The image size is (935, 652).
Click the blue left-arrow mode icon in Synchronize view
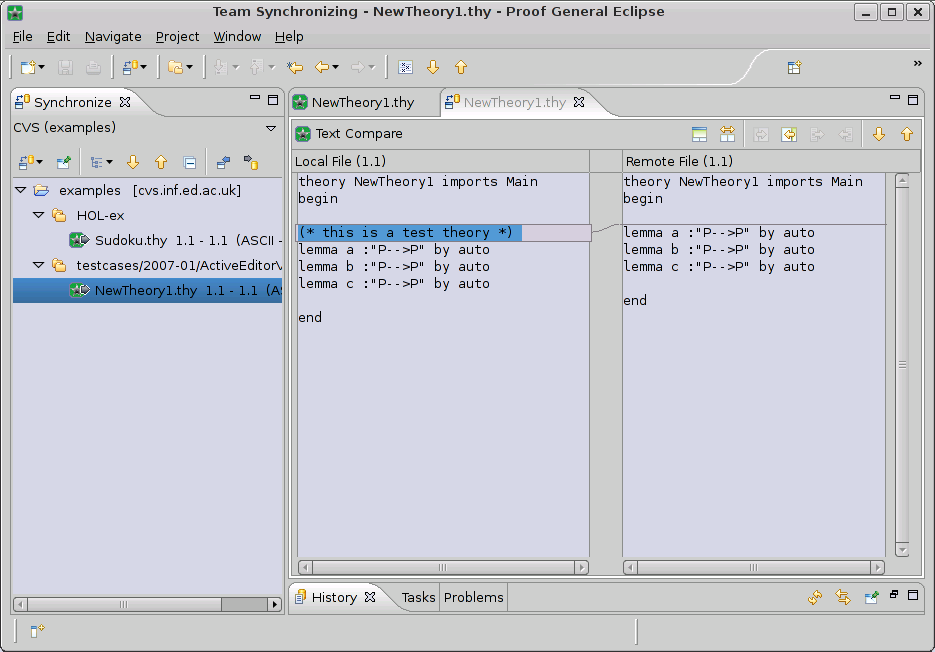coord(223,162)
